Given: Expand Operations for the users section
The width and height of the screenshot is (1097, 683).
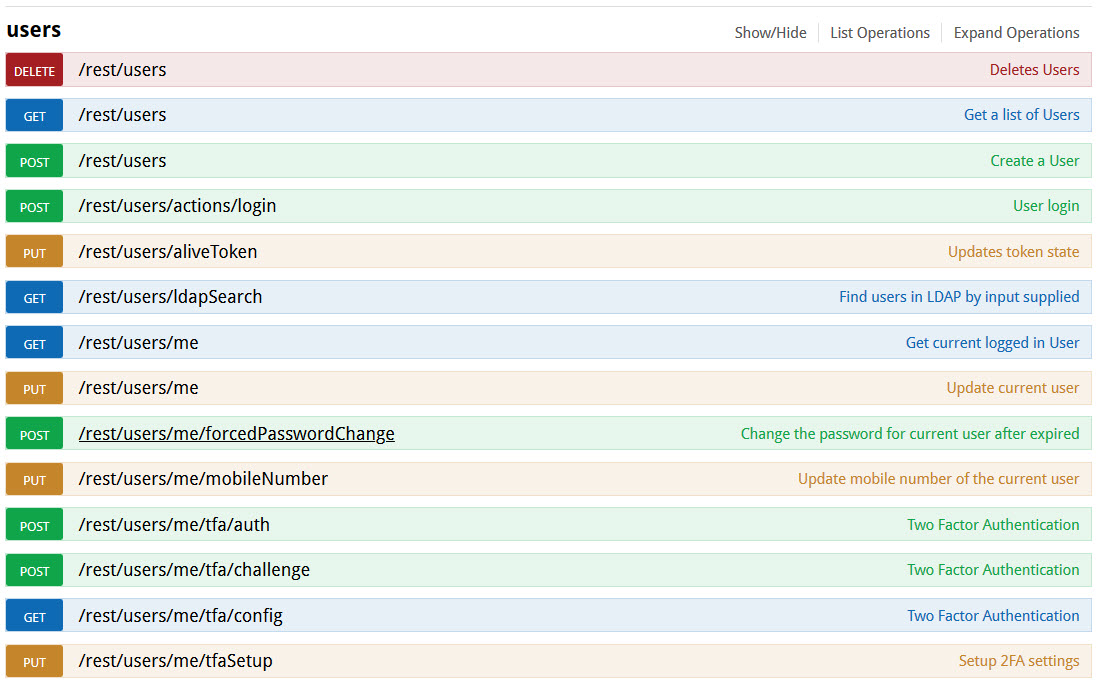Looking at the screenshot, I should 1016,33.
